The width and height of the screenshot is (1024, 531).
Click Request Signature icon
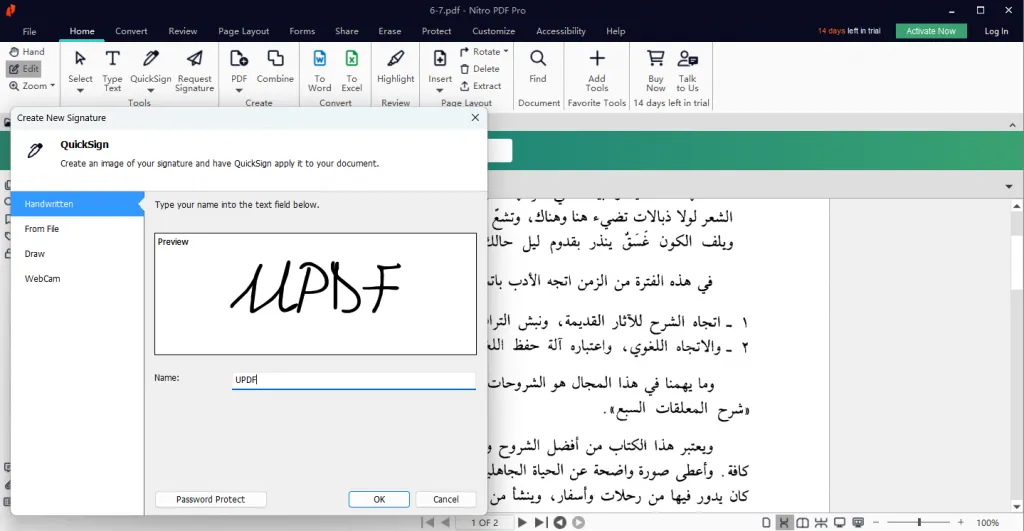point(195,59)
